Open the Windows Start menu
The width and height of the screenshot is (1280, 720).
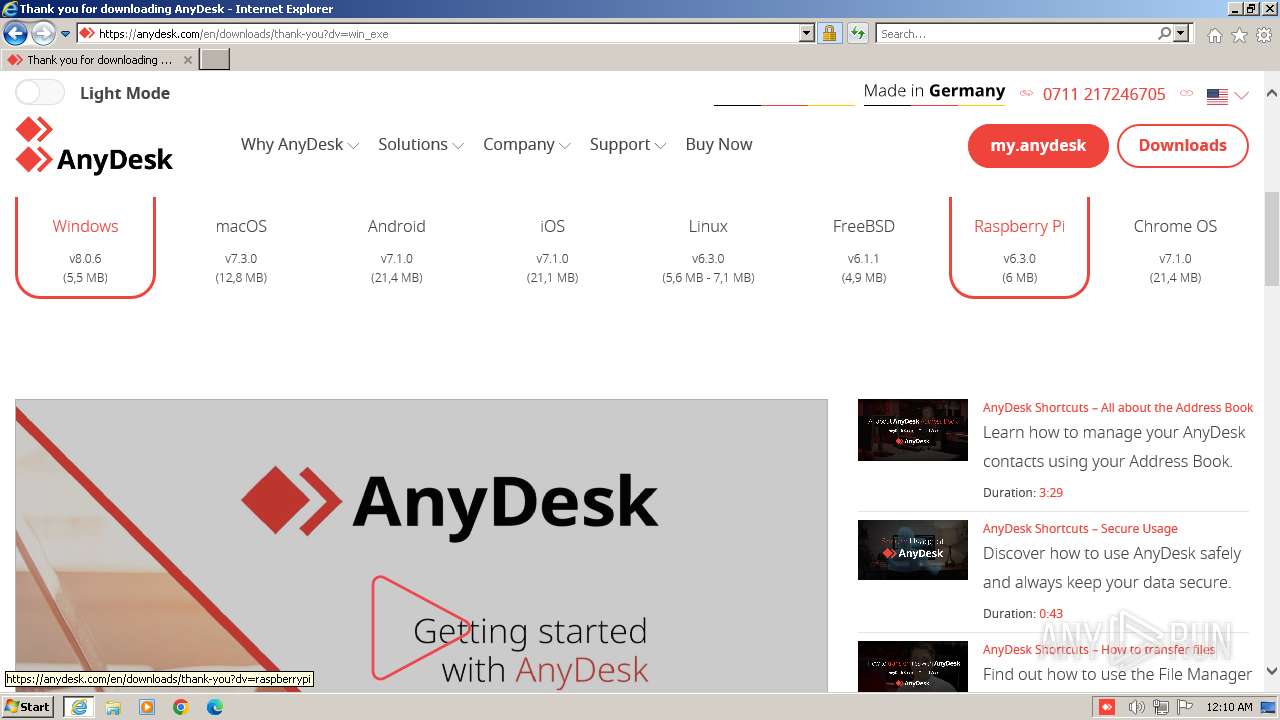tap(28, 707)
